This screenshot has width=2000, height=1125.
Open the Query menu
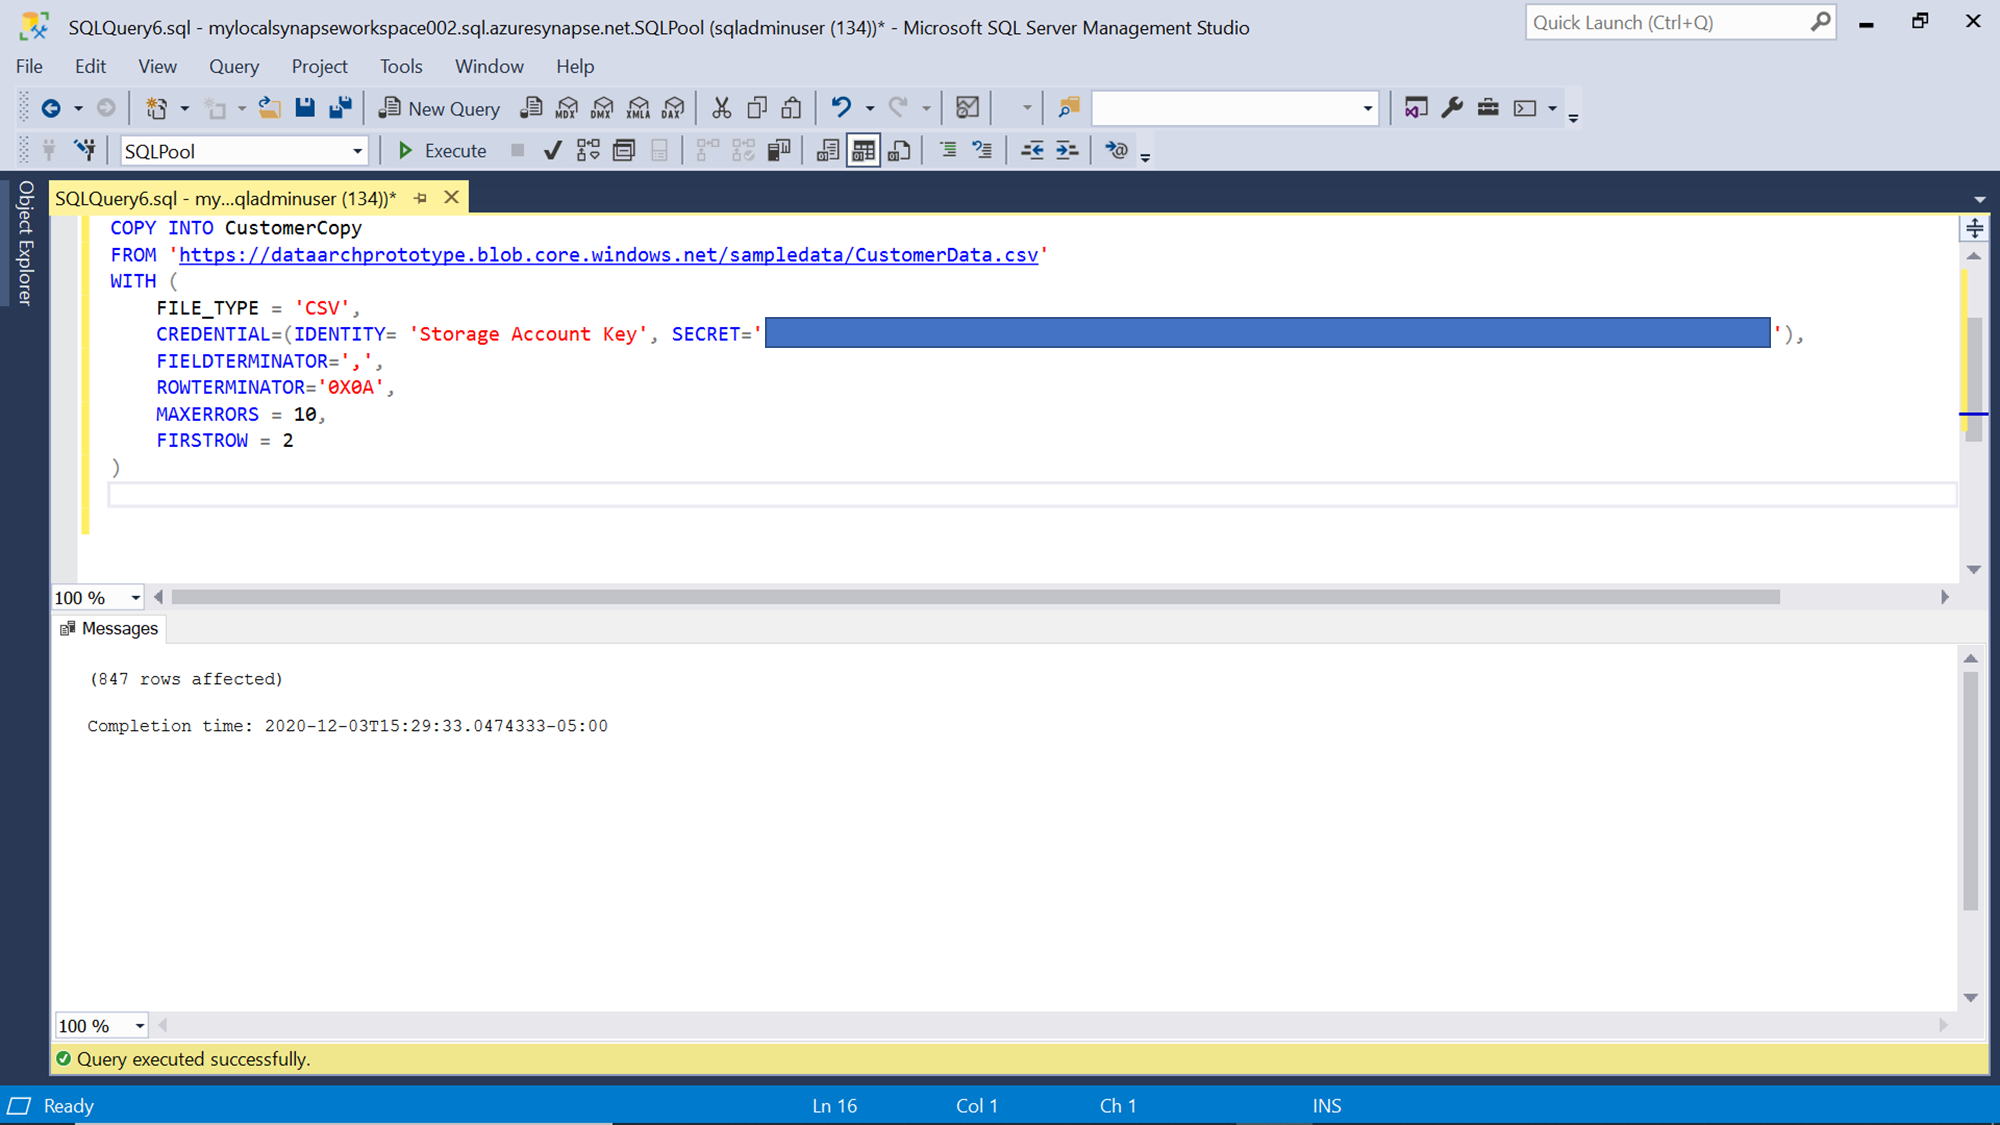[233, 66]
